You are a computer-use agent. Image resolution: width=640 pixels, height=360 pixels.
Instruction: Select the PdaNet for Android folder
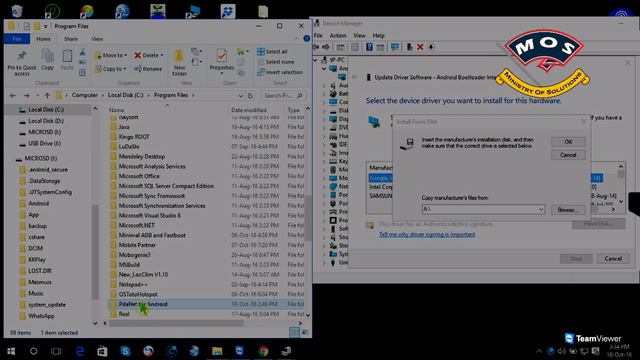(143, 304)
